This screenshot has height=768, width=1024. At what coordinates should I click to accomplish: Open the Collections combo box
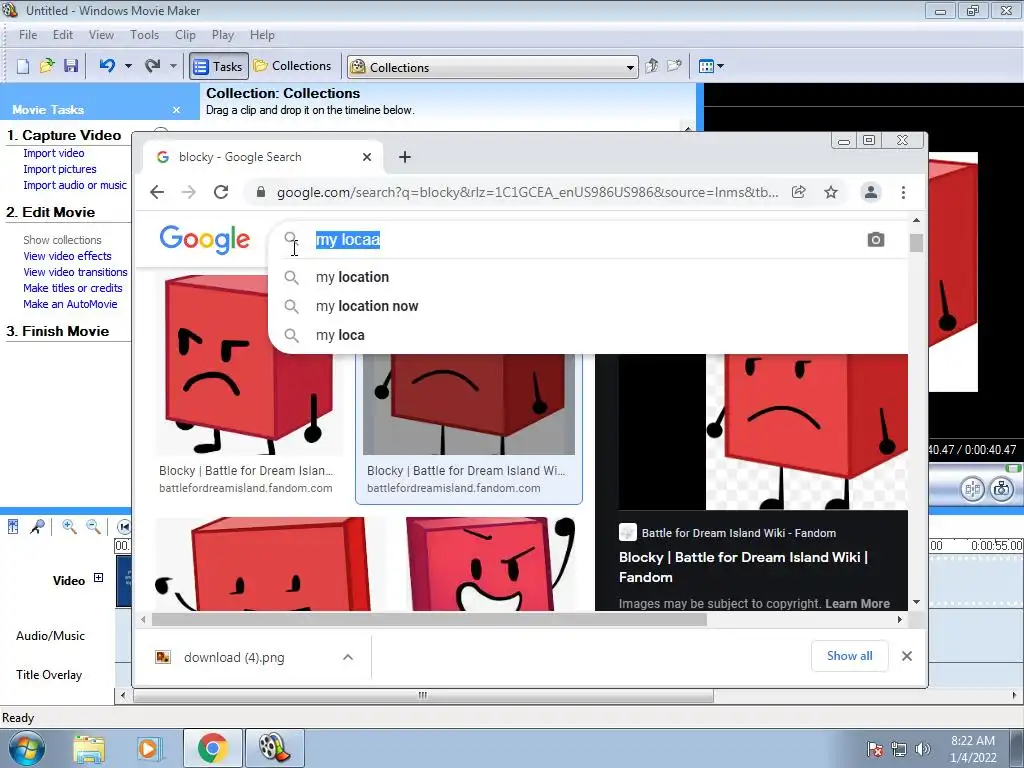(492, 67)
